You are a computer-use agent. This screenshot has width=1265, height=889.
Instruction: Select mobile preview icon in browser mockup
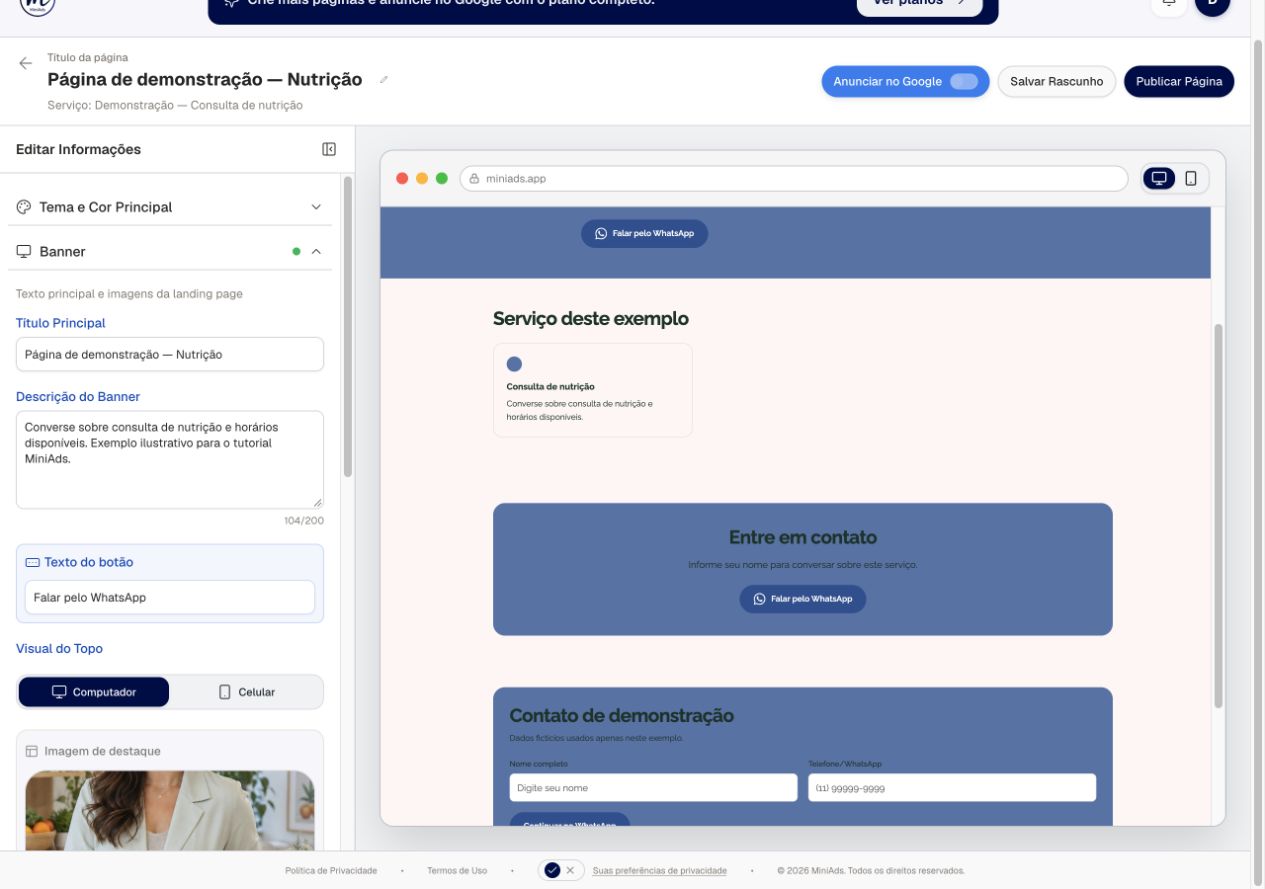pos(1191,179)
